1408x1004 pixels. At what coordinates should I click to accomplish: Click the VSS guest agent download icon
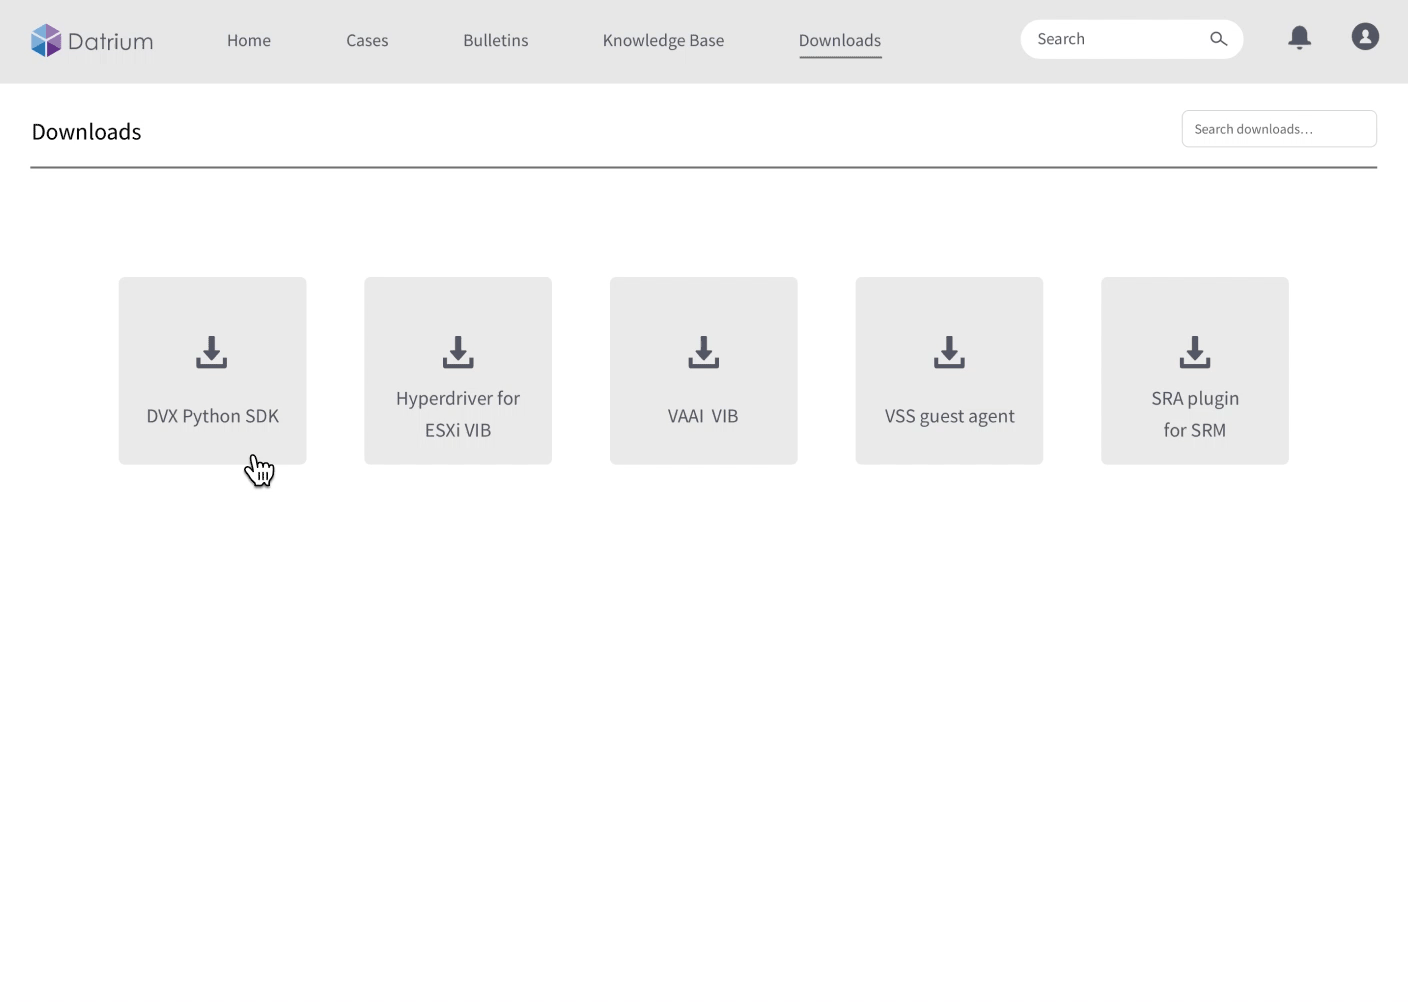[x=949, y=352]
